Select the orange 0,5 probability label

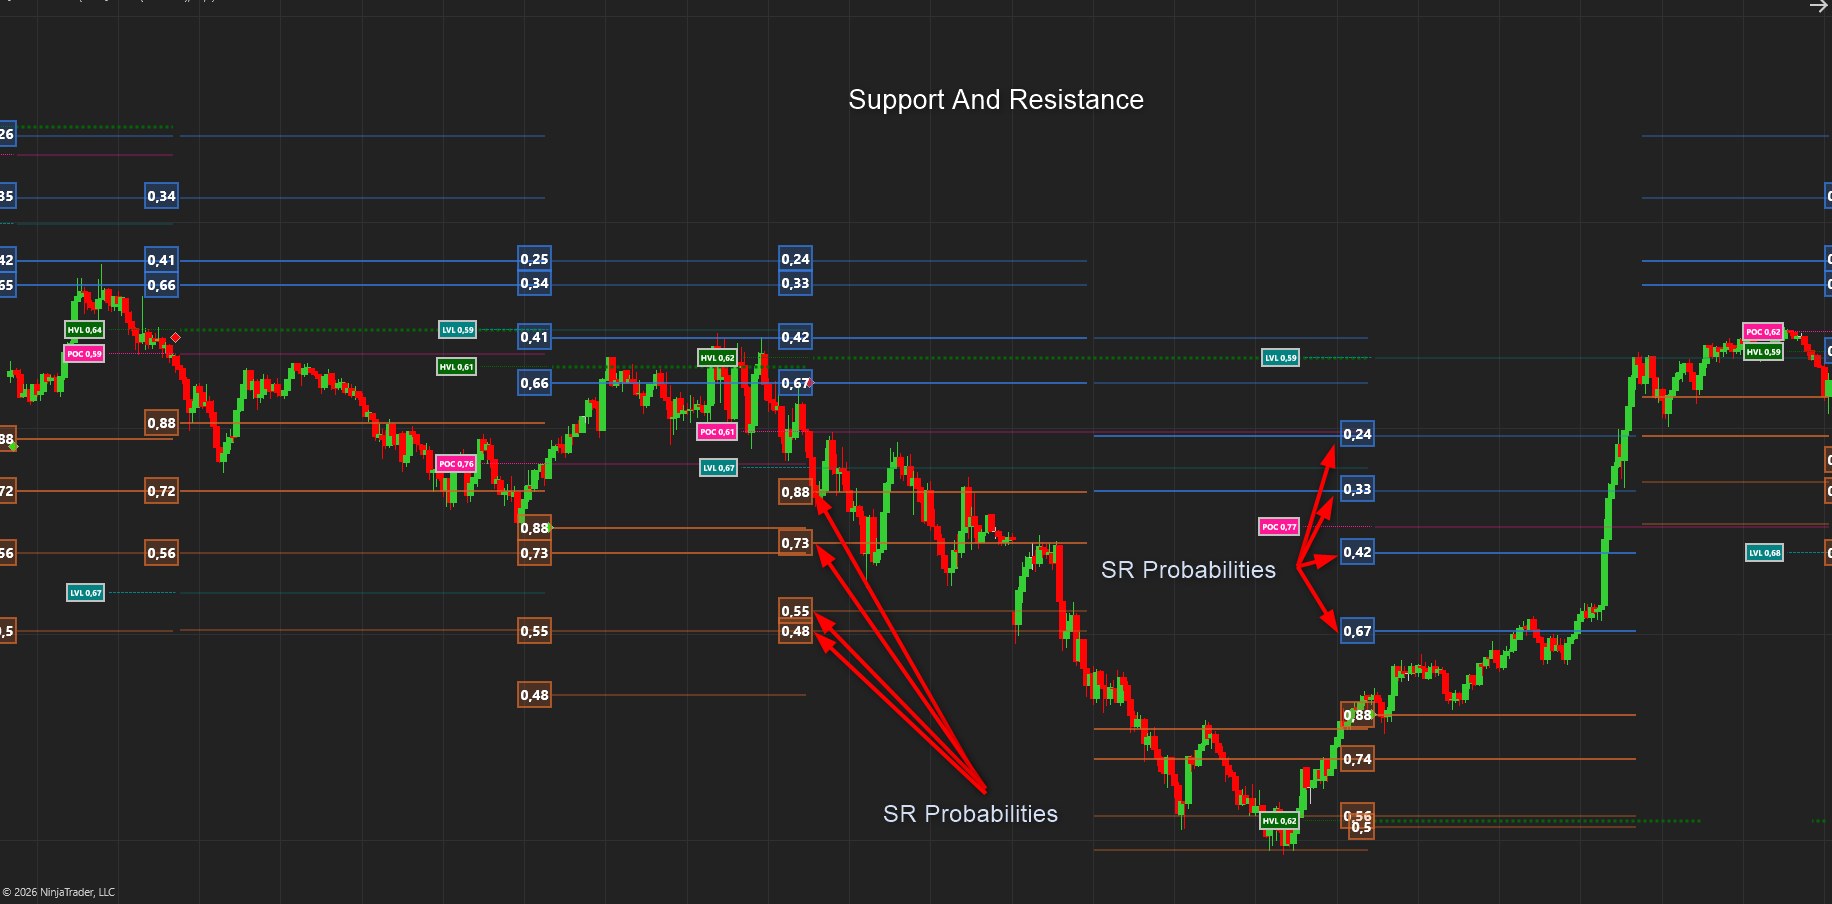[1361, 828]
